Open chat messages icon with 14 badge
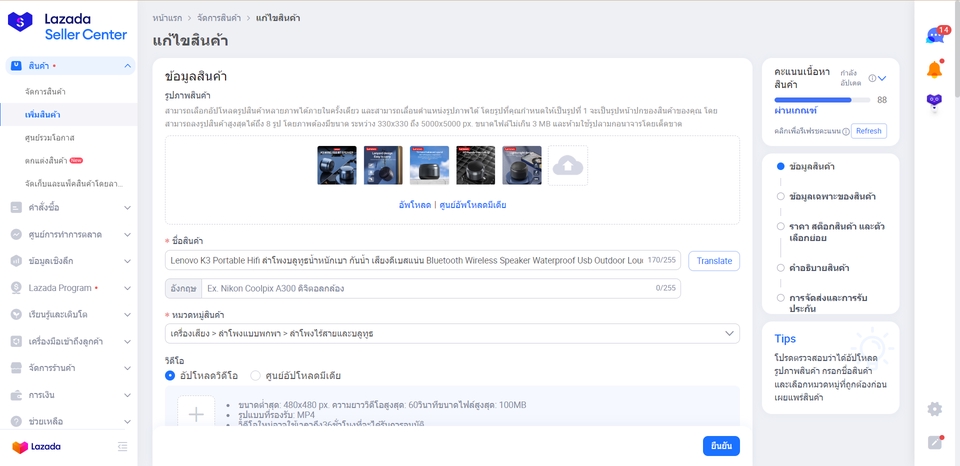This screenshot has height=466, width=960. 936,36
